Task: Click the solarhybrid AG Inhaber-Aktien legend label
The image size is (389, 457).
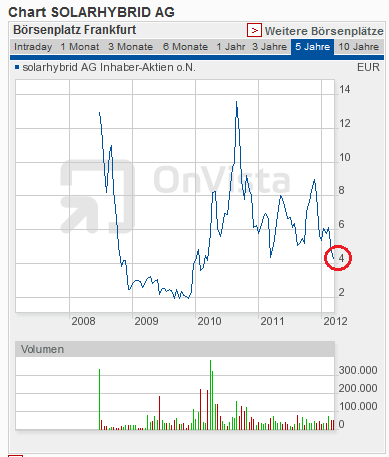Action: point(109,67)
